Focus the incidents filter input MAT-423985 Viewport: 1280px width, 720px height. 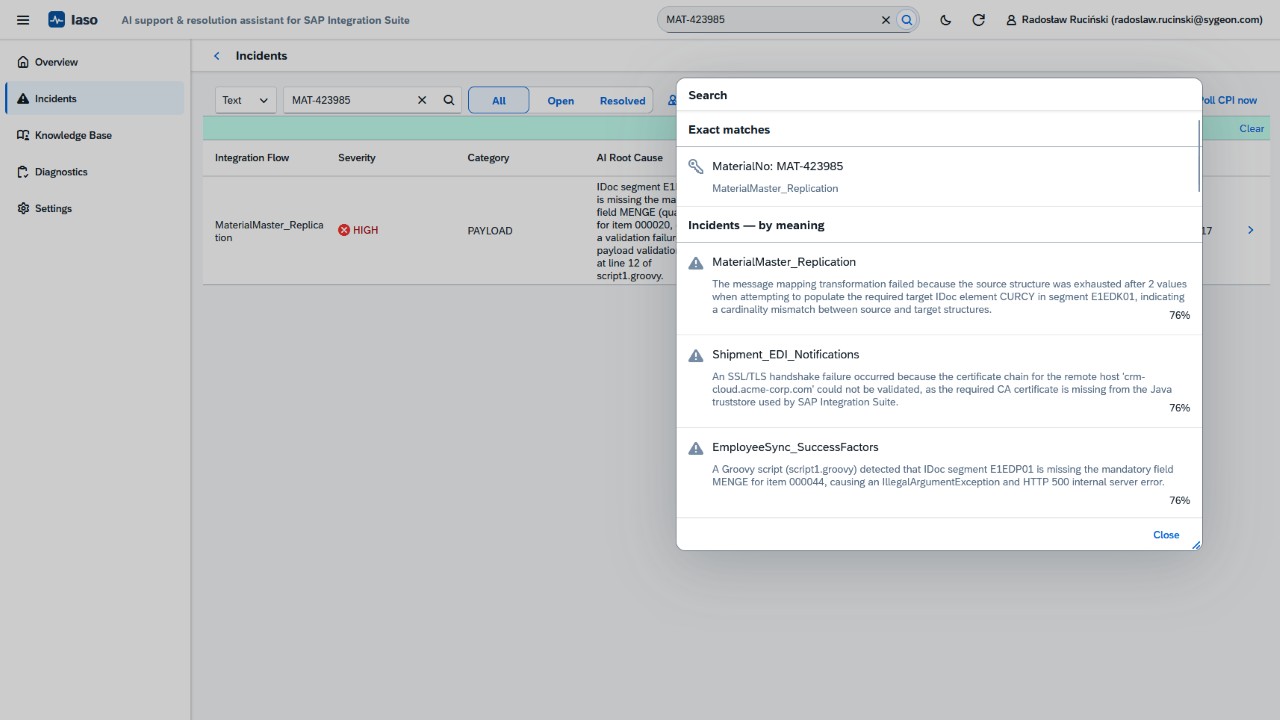coord(349,100)
